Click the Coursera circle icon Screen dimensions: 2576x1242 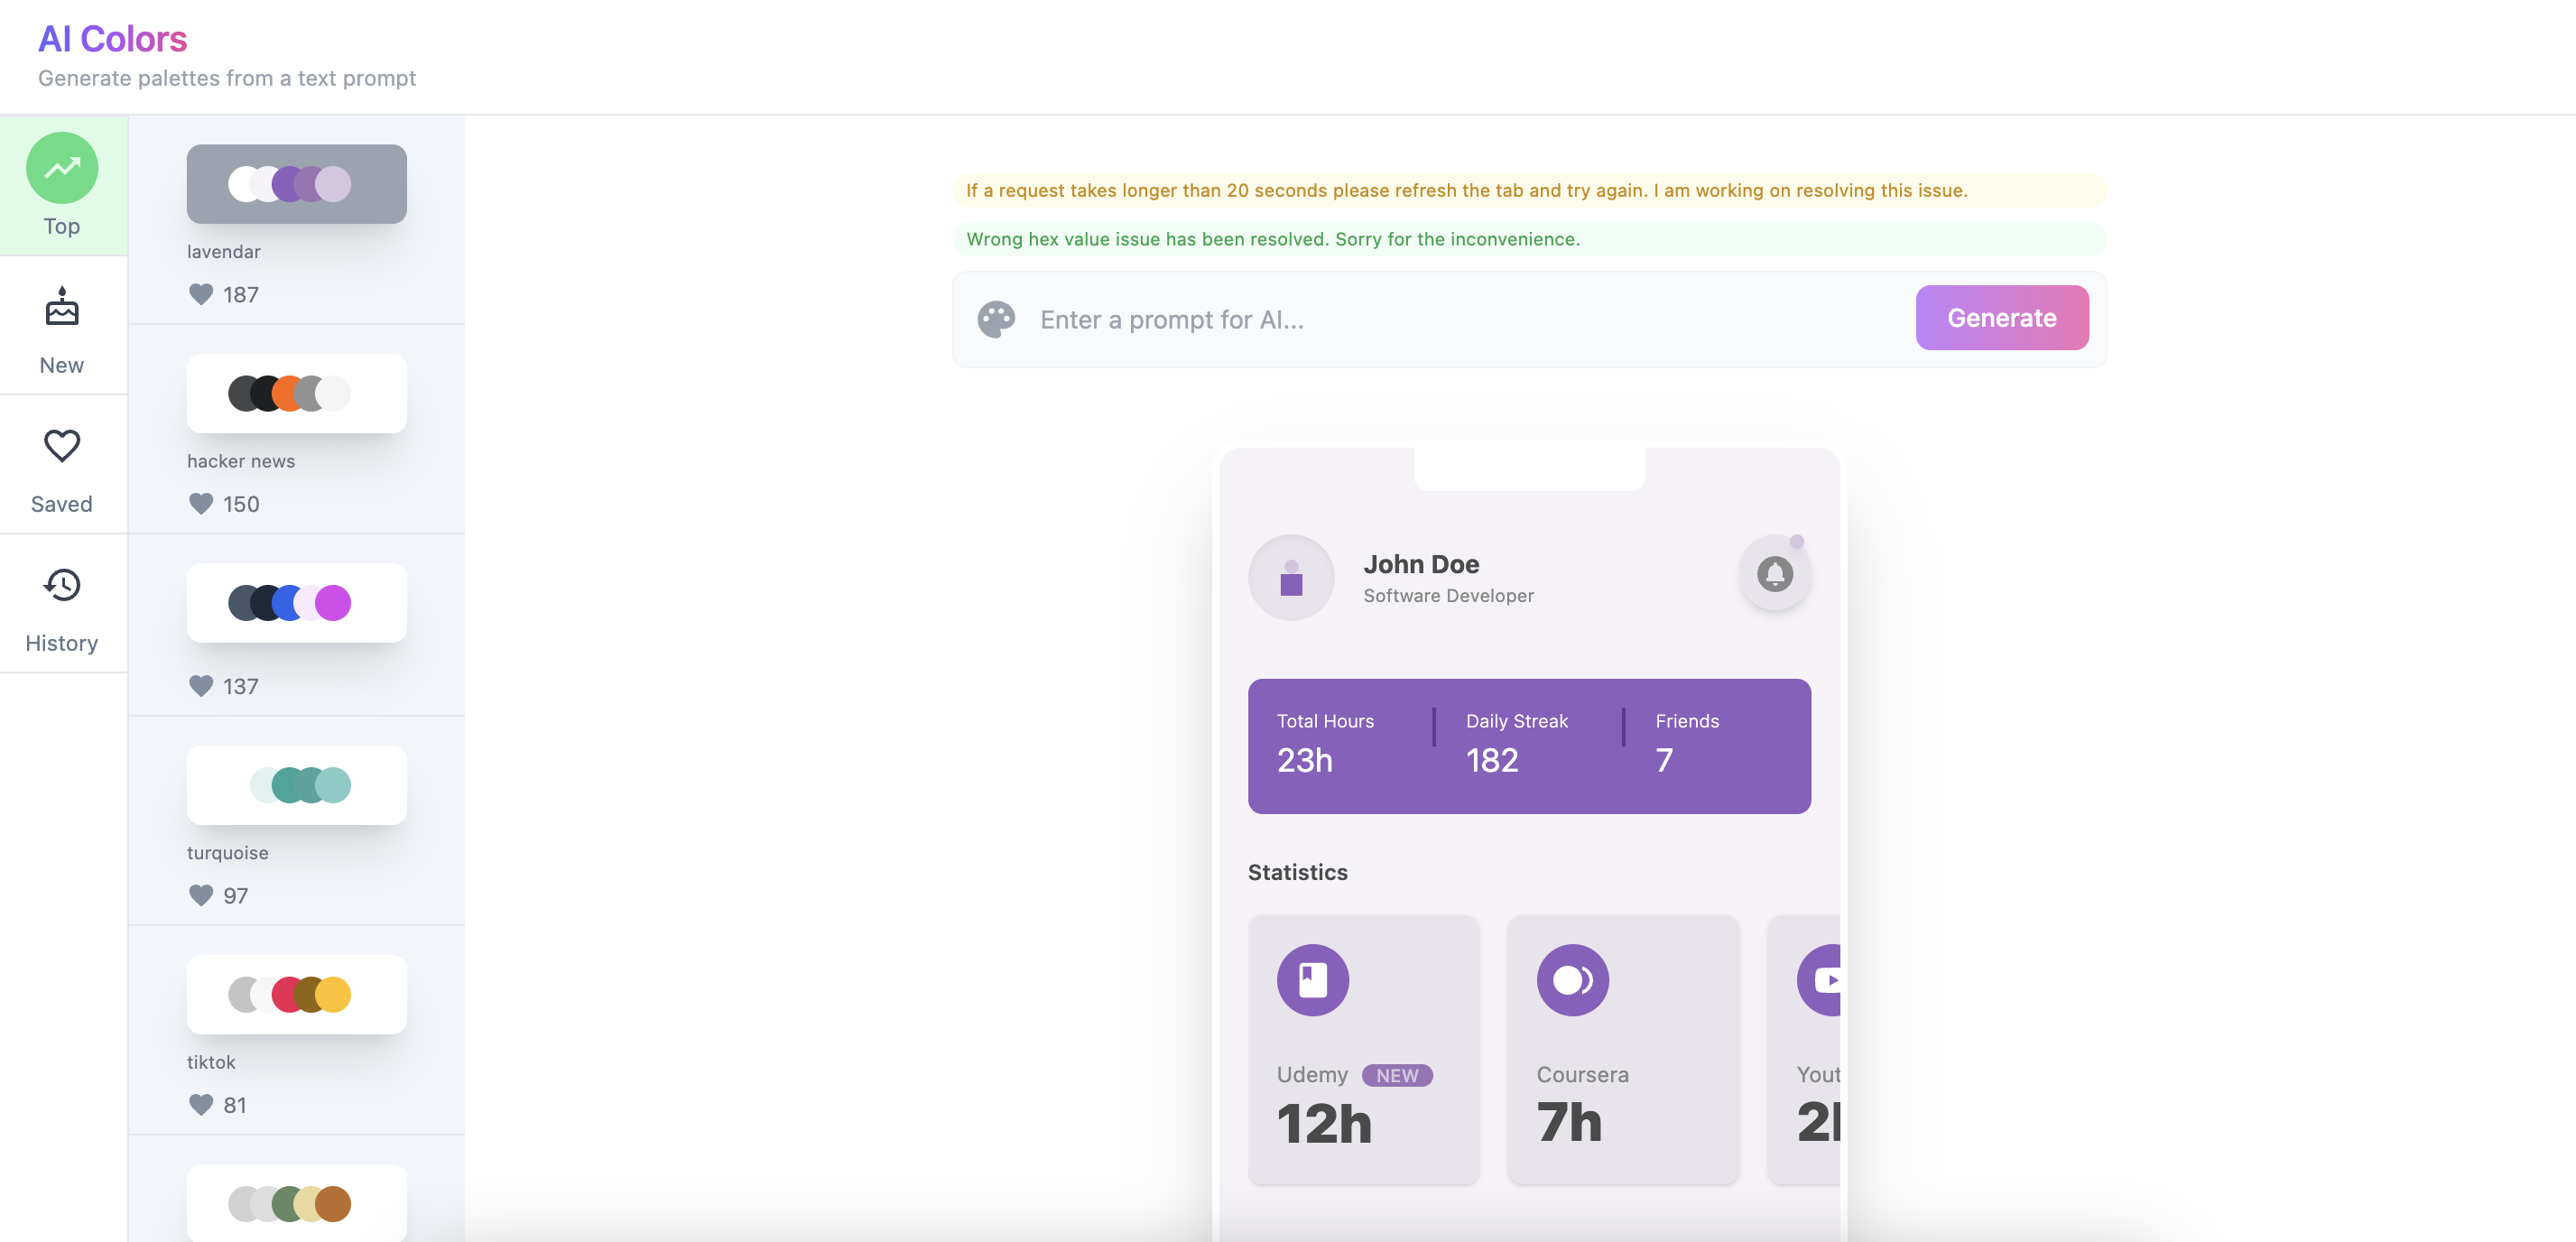[1572, 980]
